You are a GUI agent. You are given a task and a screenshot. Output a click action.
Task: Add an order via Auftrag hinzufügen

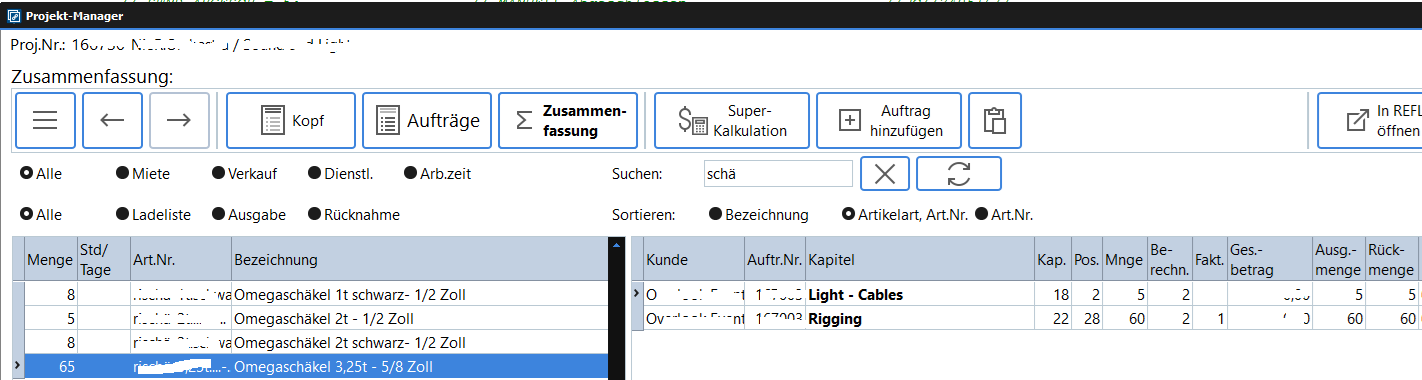(889, 120)
